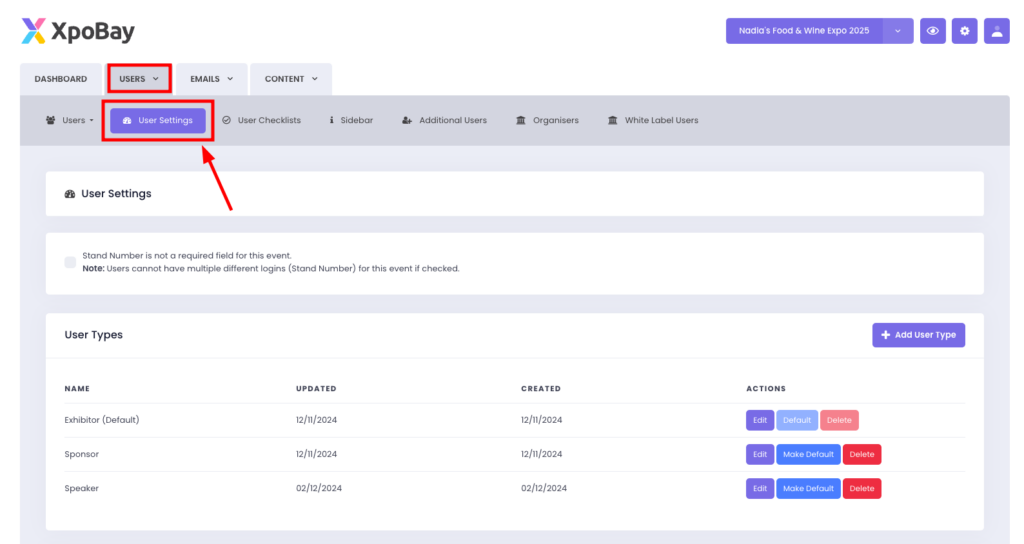
Task: Click the eye preview icon
Action: click(932, 31)
